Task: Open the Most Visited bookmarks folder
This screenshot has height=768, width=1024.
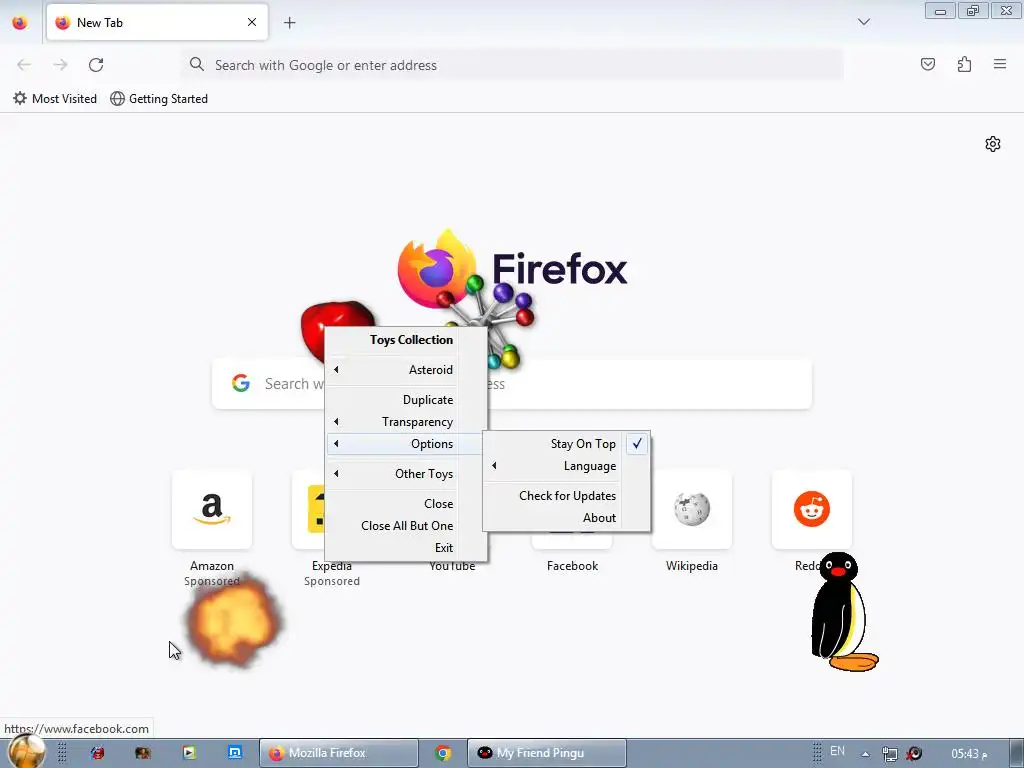Action: 55,99
